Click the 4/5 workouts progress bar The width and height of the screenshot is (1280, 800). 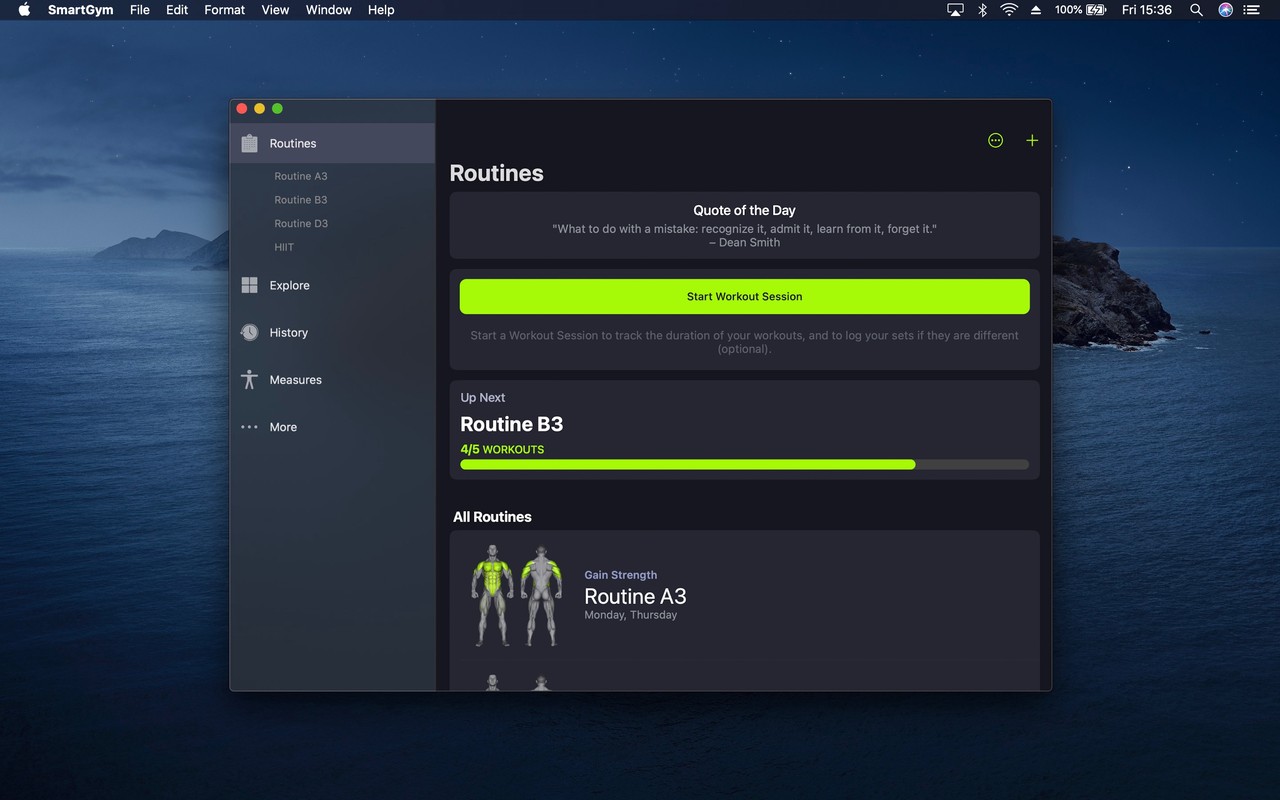[744, 464]
